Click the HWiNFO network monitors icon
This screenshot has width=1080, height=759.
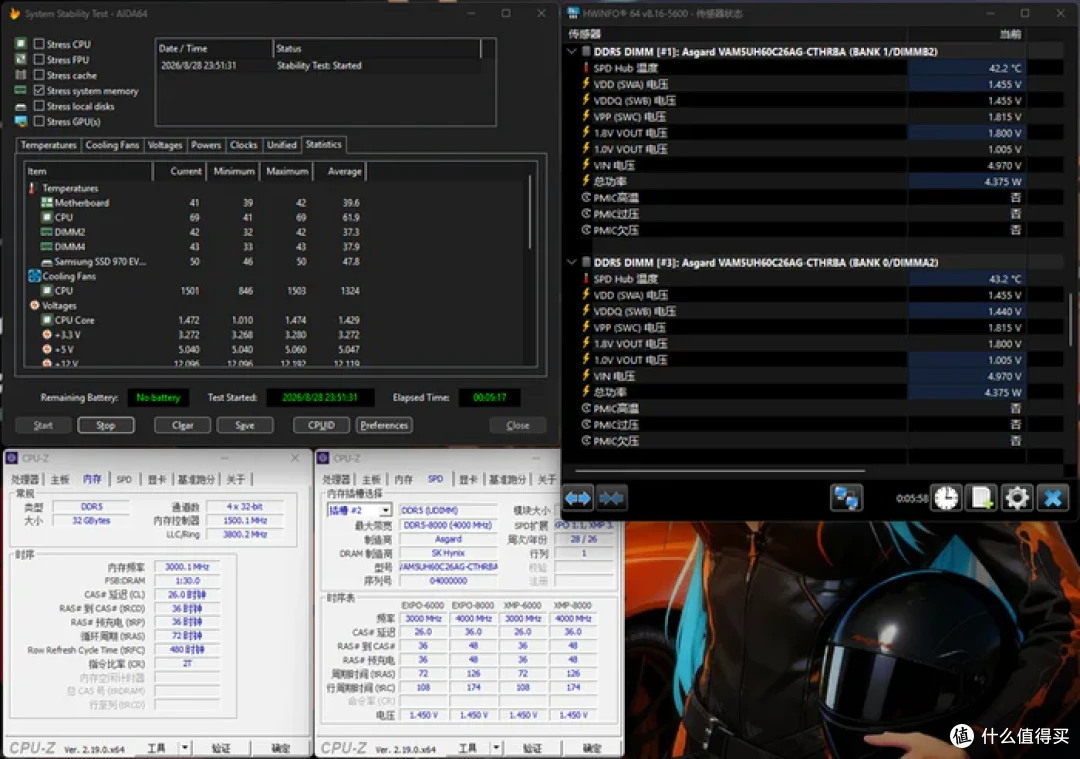(847, 498)
